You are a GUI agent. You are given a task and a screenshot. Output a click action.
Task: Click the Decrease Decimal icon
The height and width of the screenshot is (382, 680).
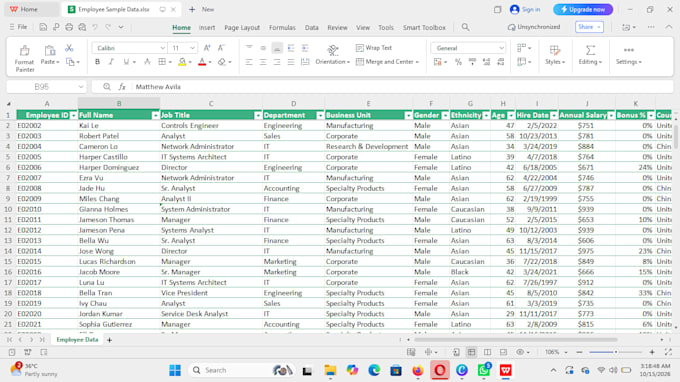pyautogui.click(x=500, y=62)
